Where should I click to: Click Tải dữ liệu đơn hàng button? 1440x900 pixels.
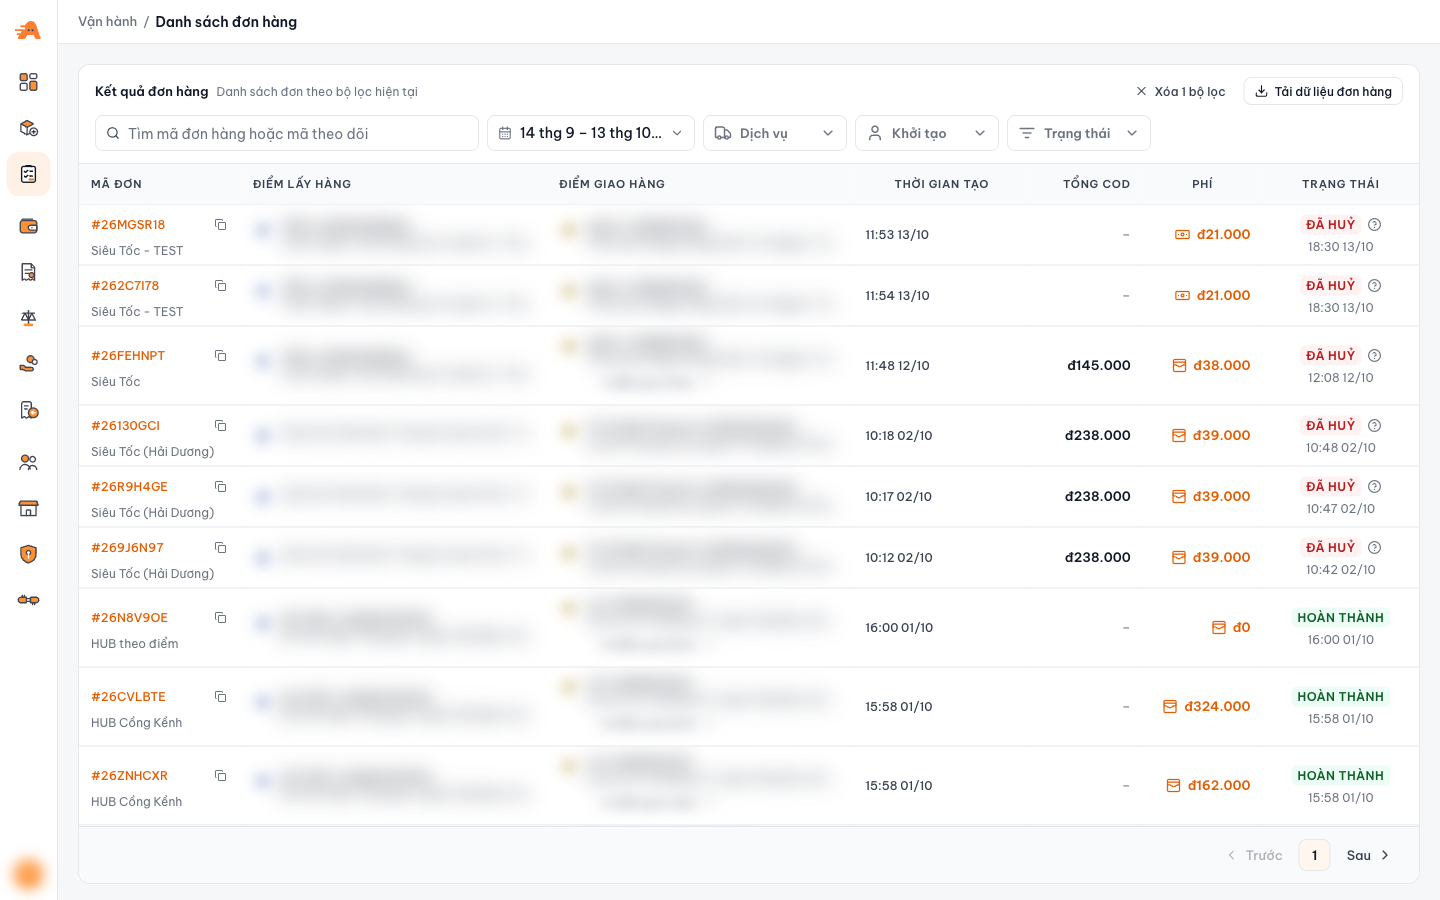click(x=1323, y=91)
